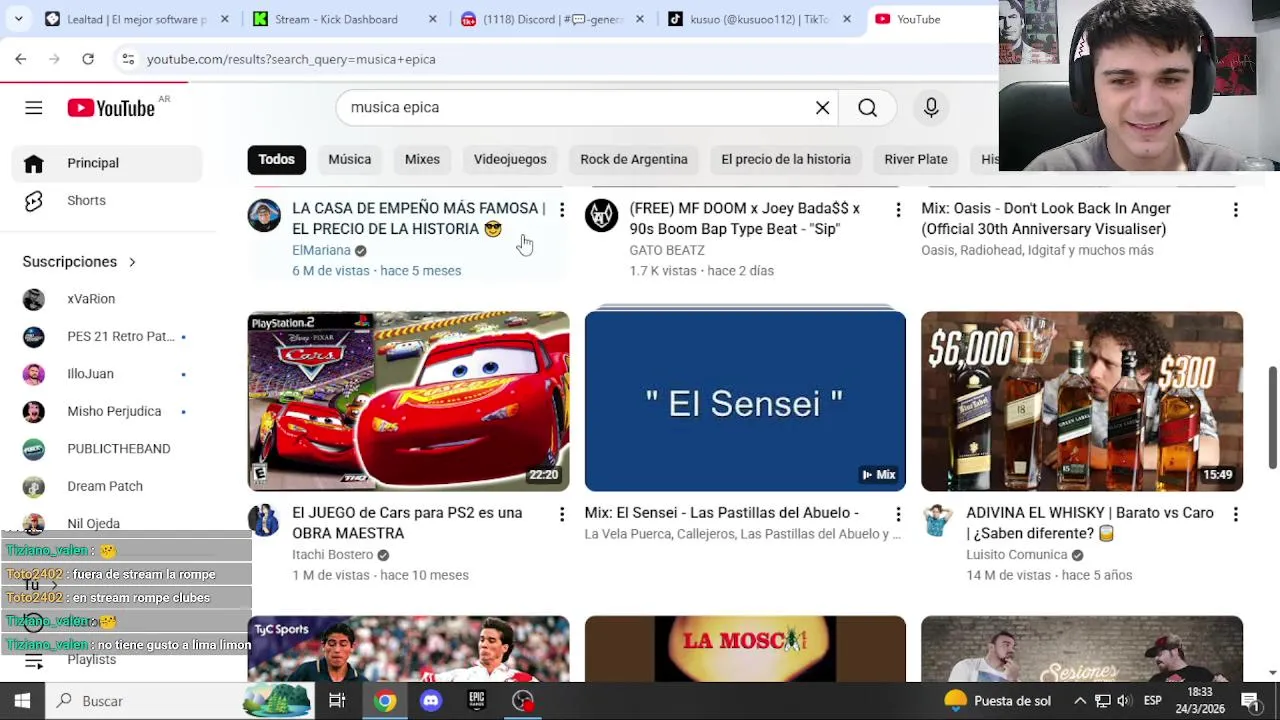The height and width of the screenshot is (720, 1280).
Task: Close the Kick Dashboard tab
Action: point(432,19)
